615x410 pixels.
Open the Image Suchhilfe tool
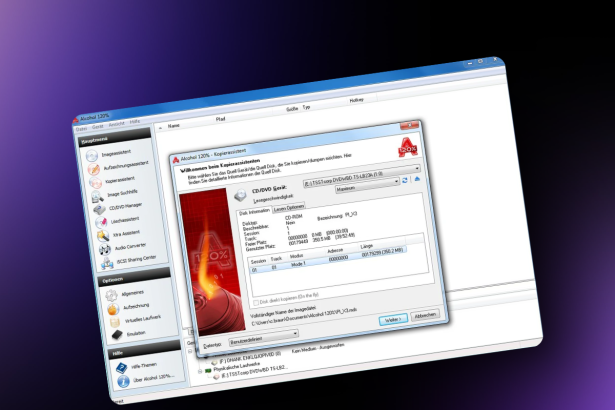[122, 193]
